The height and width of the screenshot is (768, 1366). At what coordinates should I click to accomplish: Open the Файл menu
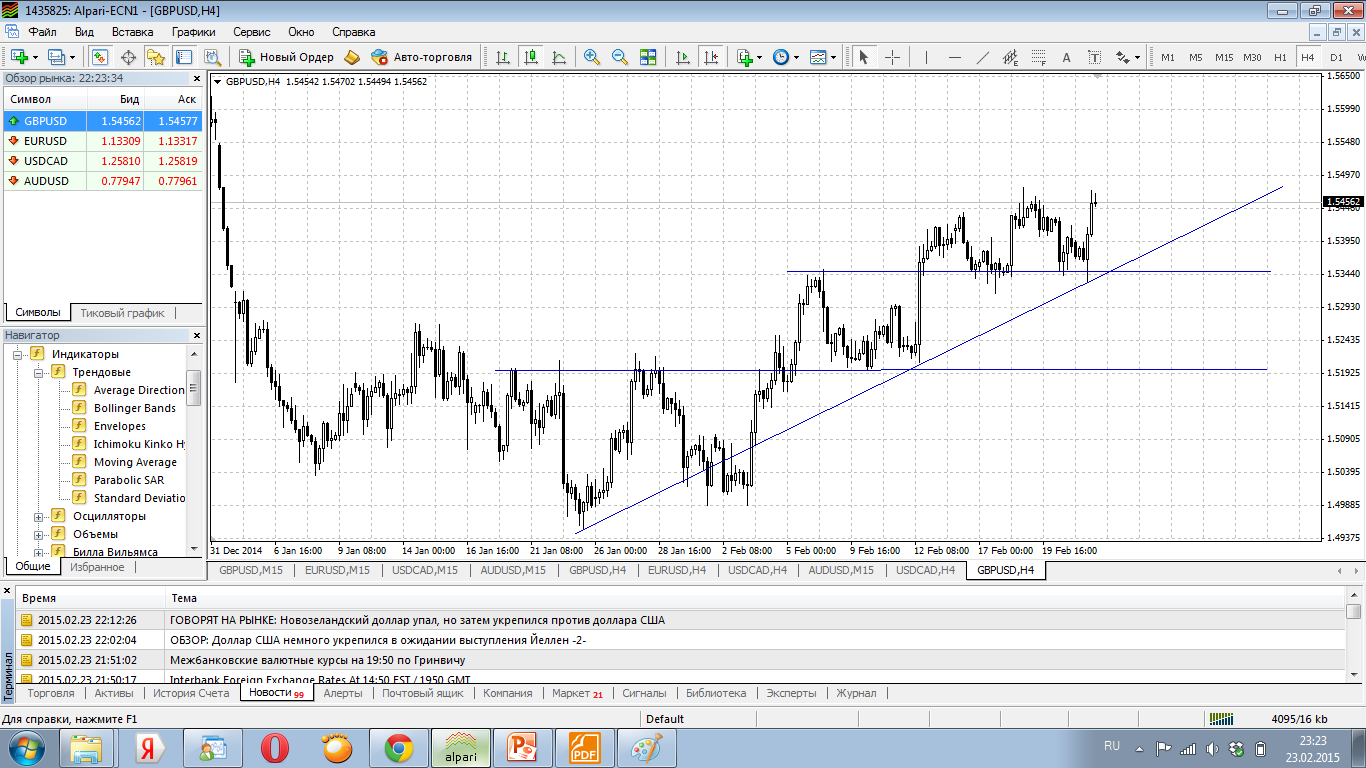click(x=43, y=32)
